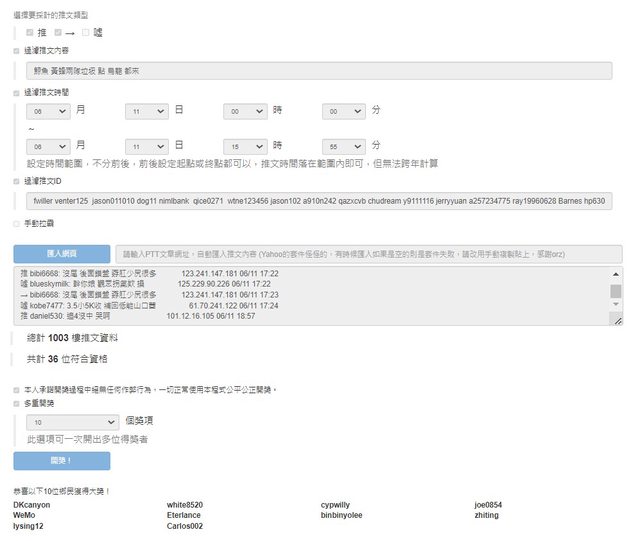
Task: Open the start month dropdown
Action: coord(48,112)
